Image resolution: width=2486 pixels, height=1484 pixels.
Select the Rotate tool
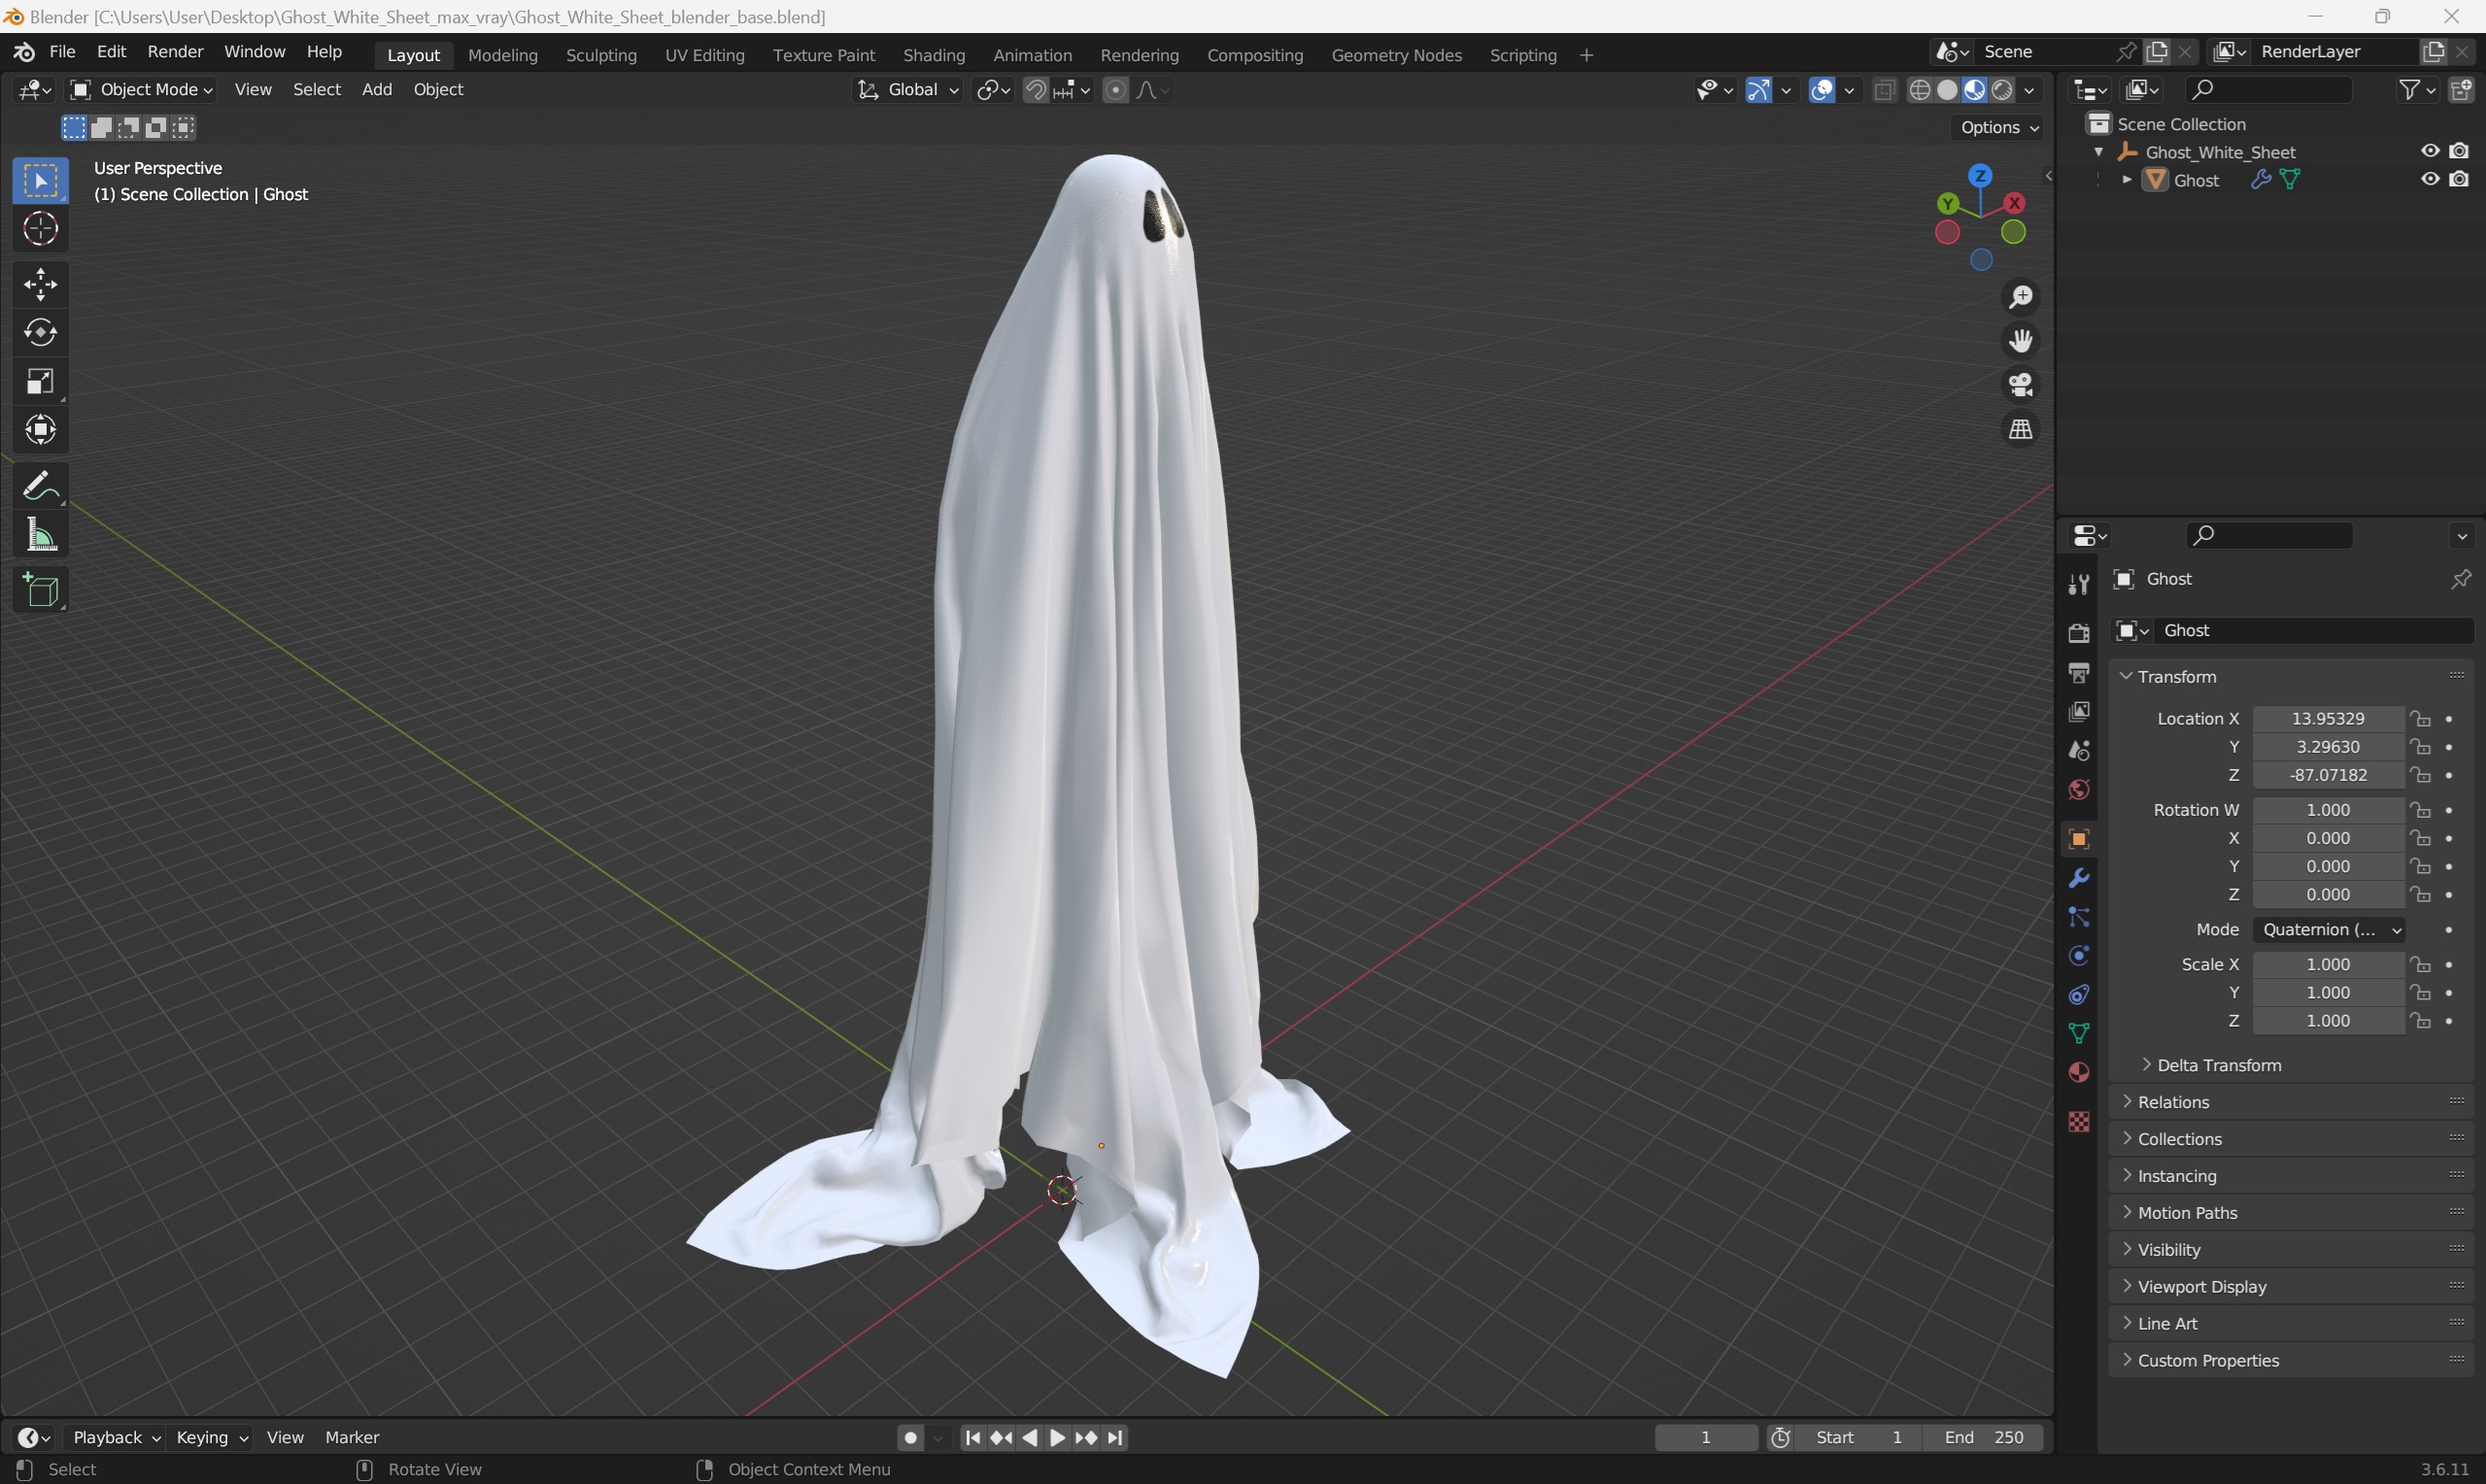41,333
